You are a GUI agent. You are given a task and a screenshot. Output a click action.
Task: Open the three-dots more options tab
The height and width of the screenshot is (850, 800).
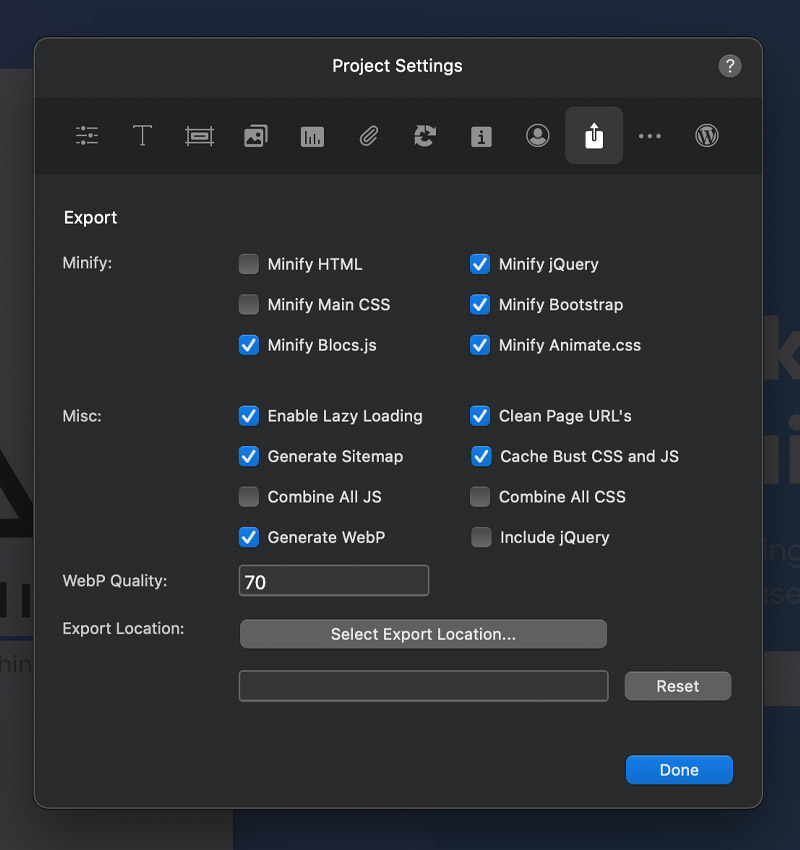tap(650, 136)
